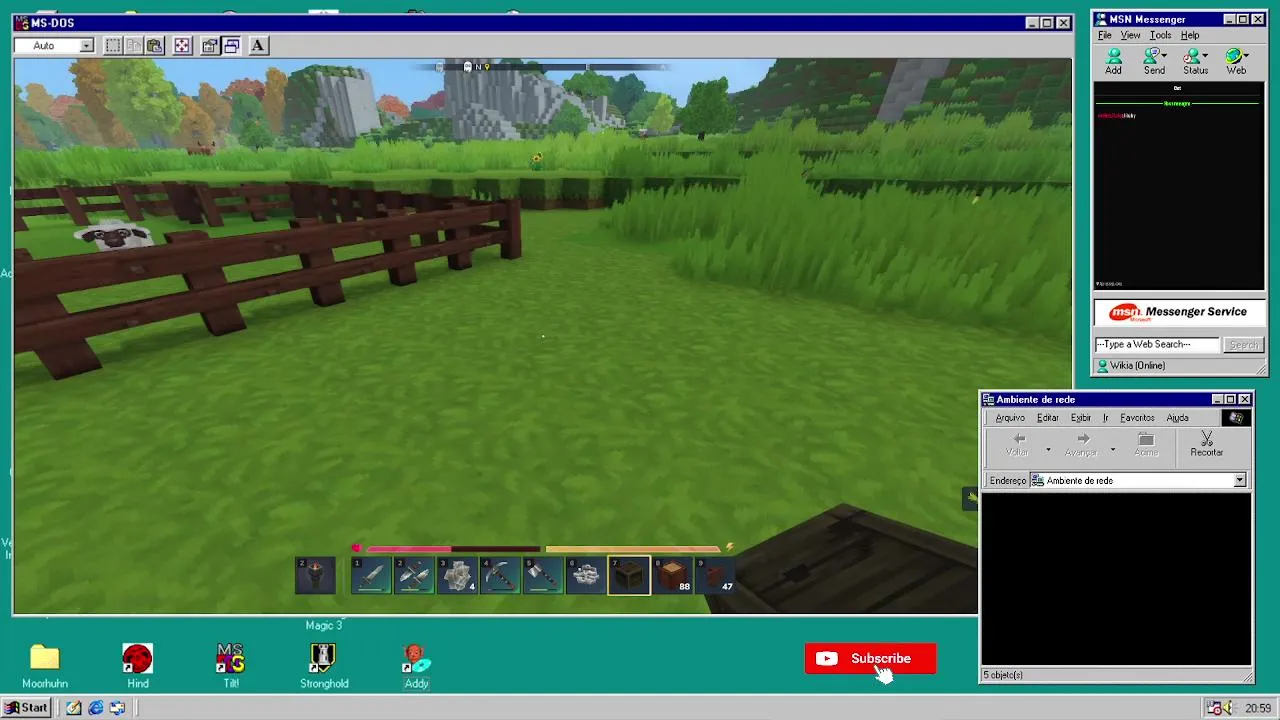Focus the 'Type a Web Search' field
Viewport: 1280px width, 720px height.
click(x=1157, y=344)
